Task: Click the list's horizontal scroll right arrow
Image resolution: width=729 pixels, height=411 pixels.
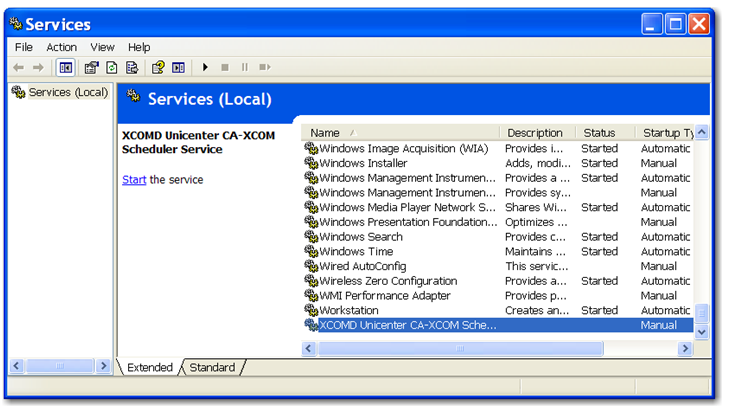Action: click(x=685, y=348)
